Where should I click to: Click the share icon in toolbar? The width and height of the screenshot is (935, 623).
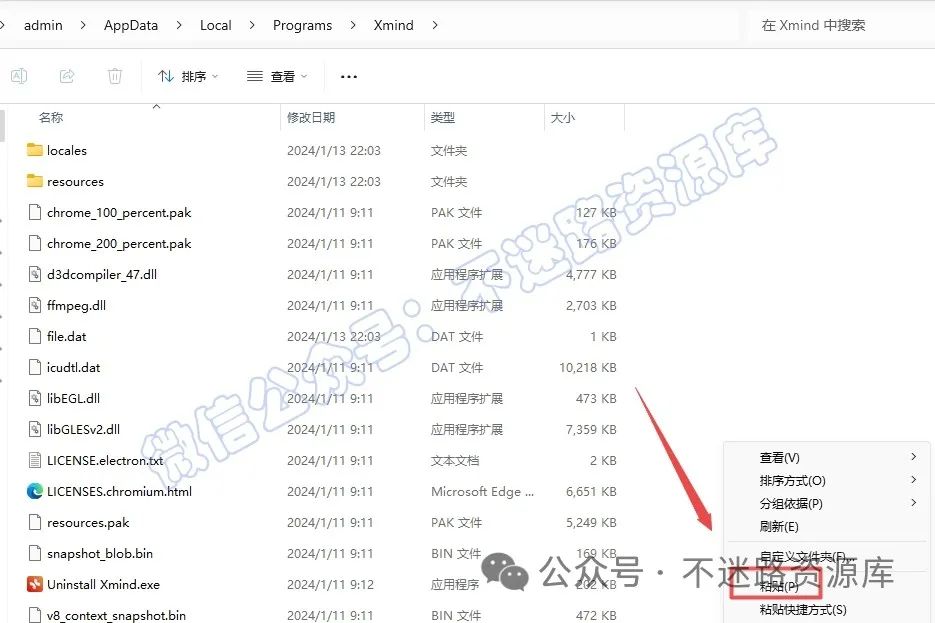coord(67,76)
